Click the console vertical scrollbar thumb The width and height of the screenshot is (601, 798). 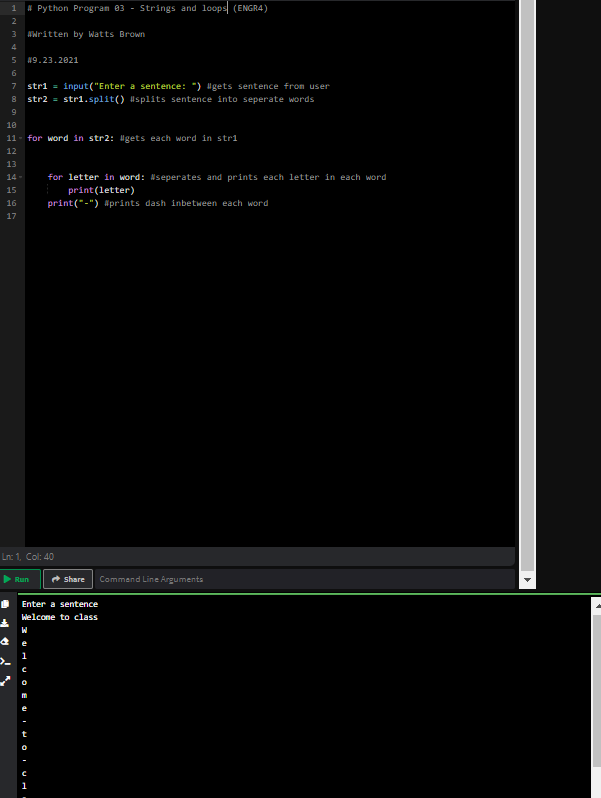pyautogui.click(x=597, y=690)
